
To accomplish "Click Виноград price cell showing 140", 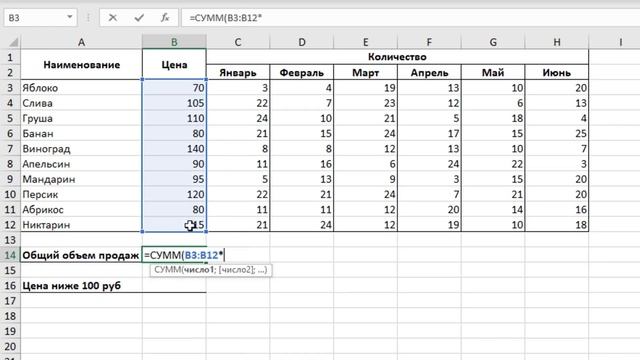I will click(174, 149).
